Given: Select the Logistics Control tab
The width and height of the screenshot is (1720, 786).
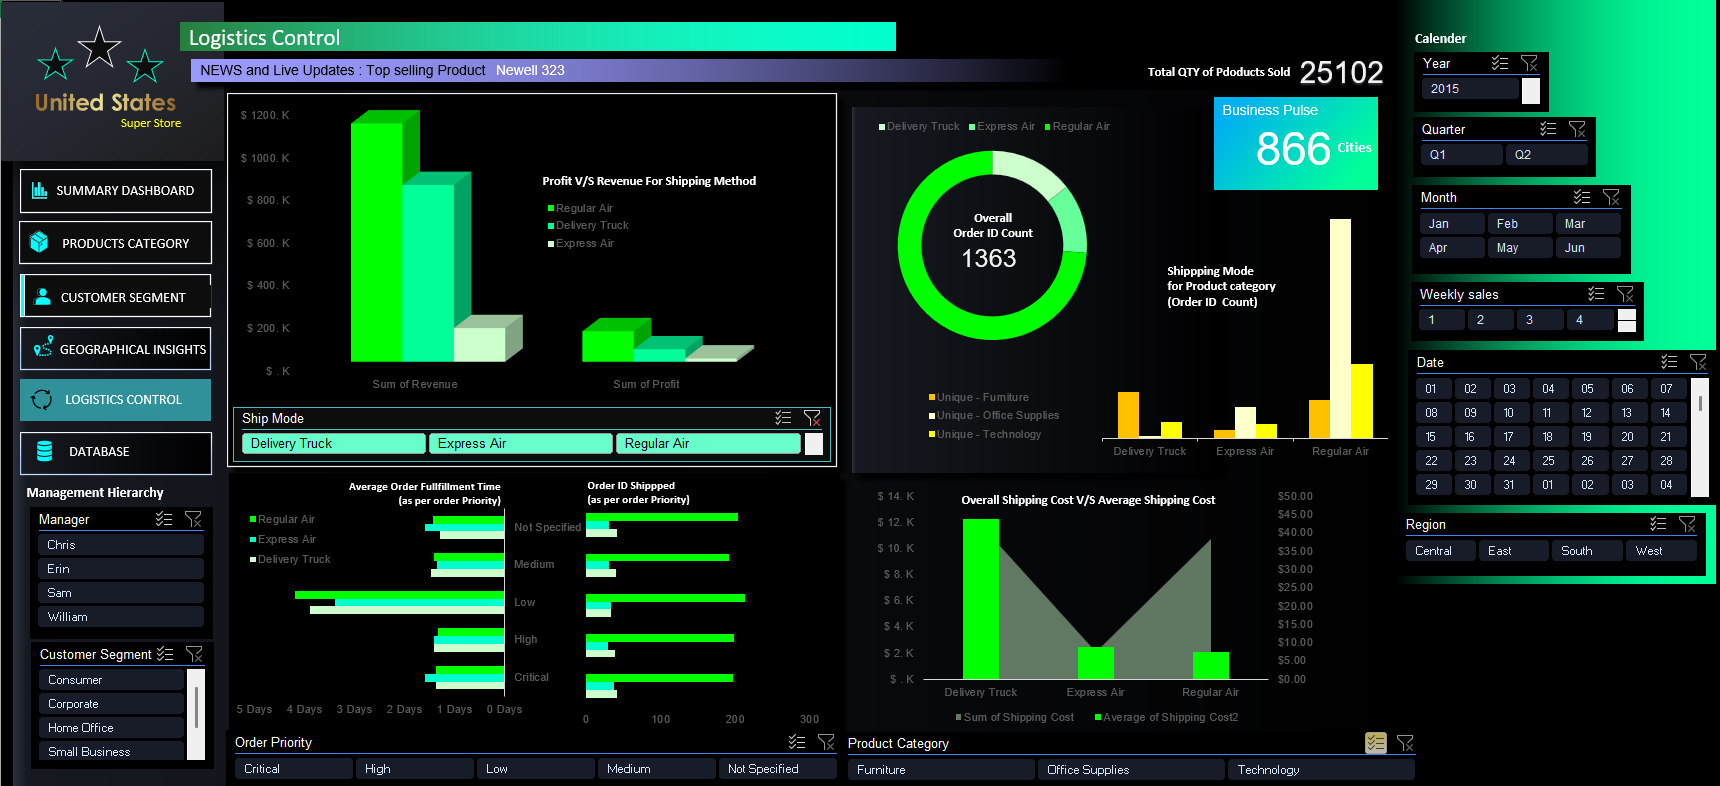Looking at the screenshot, I should (x=116, y=400).
